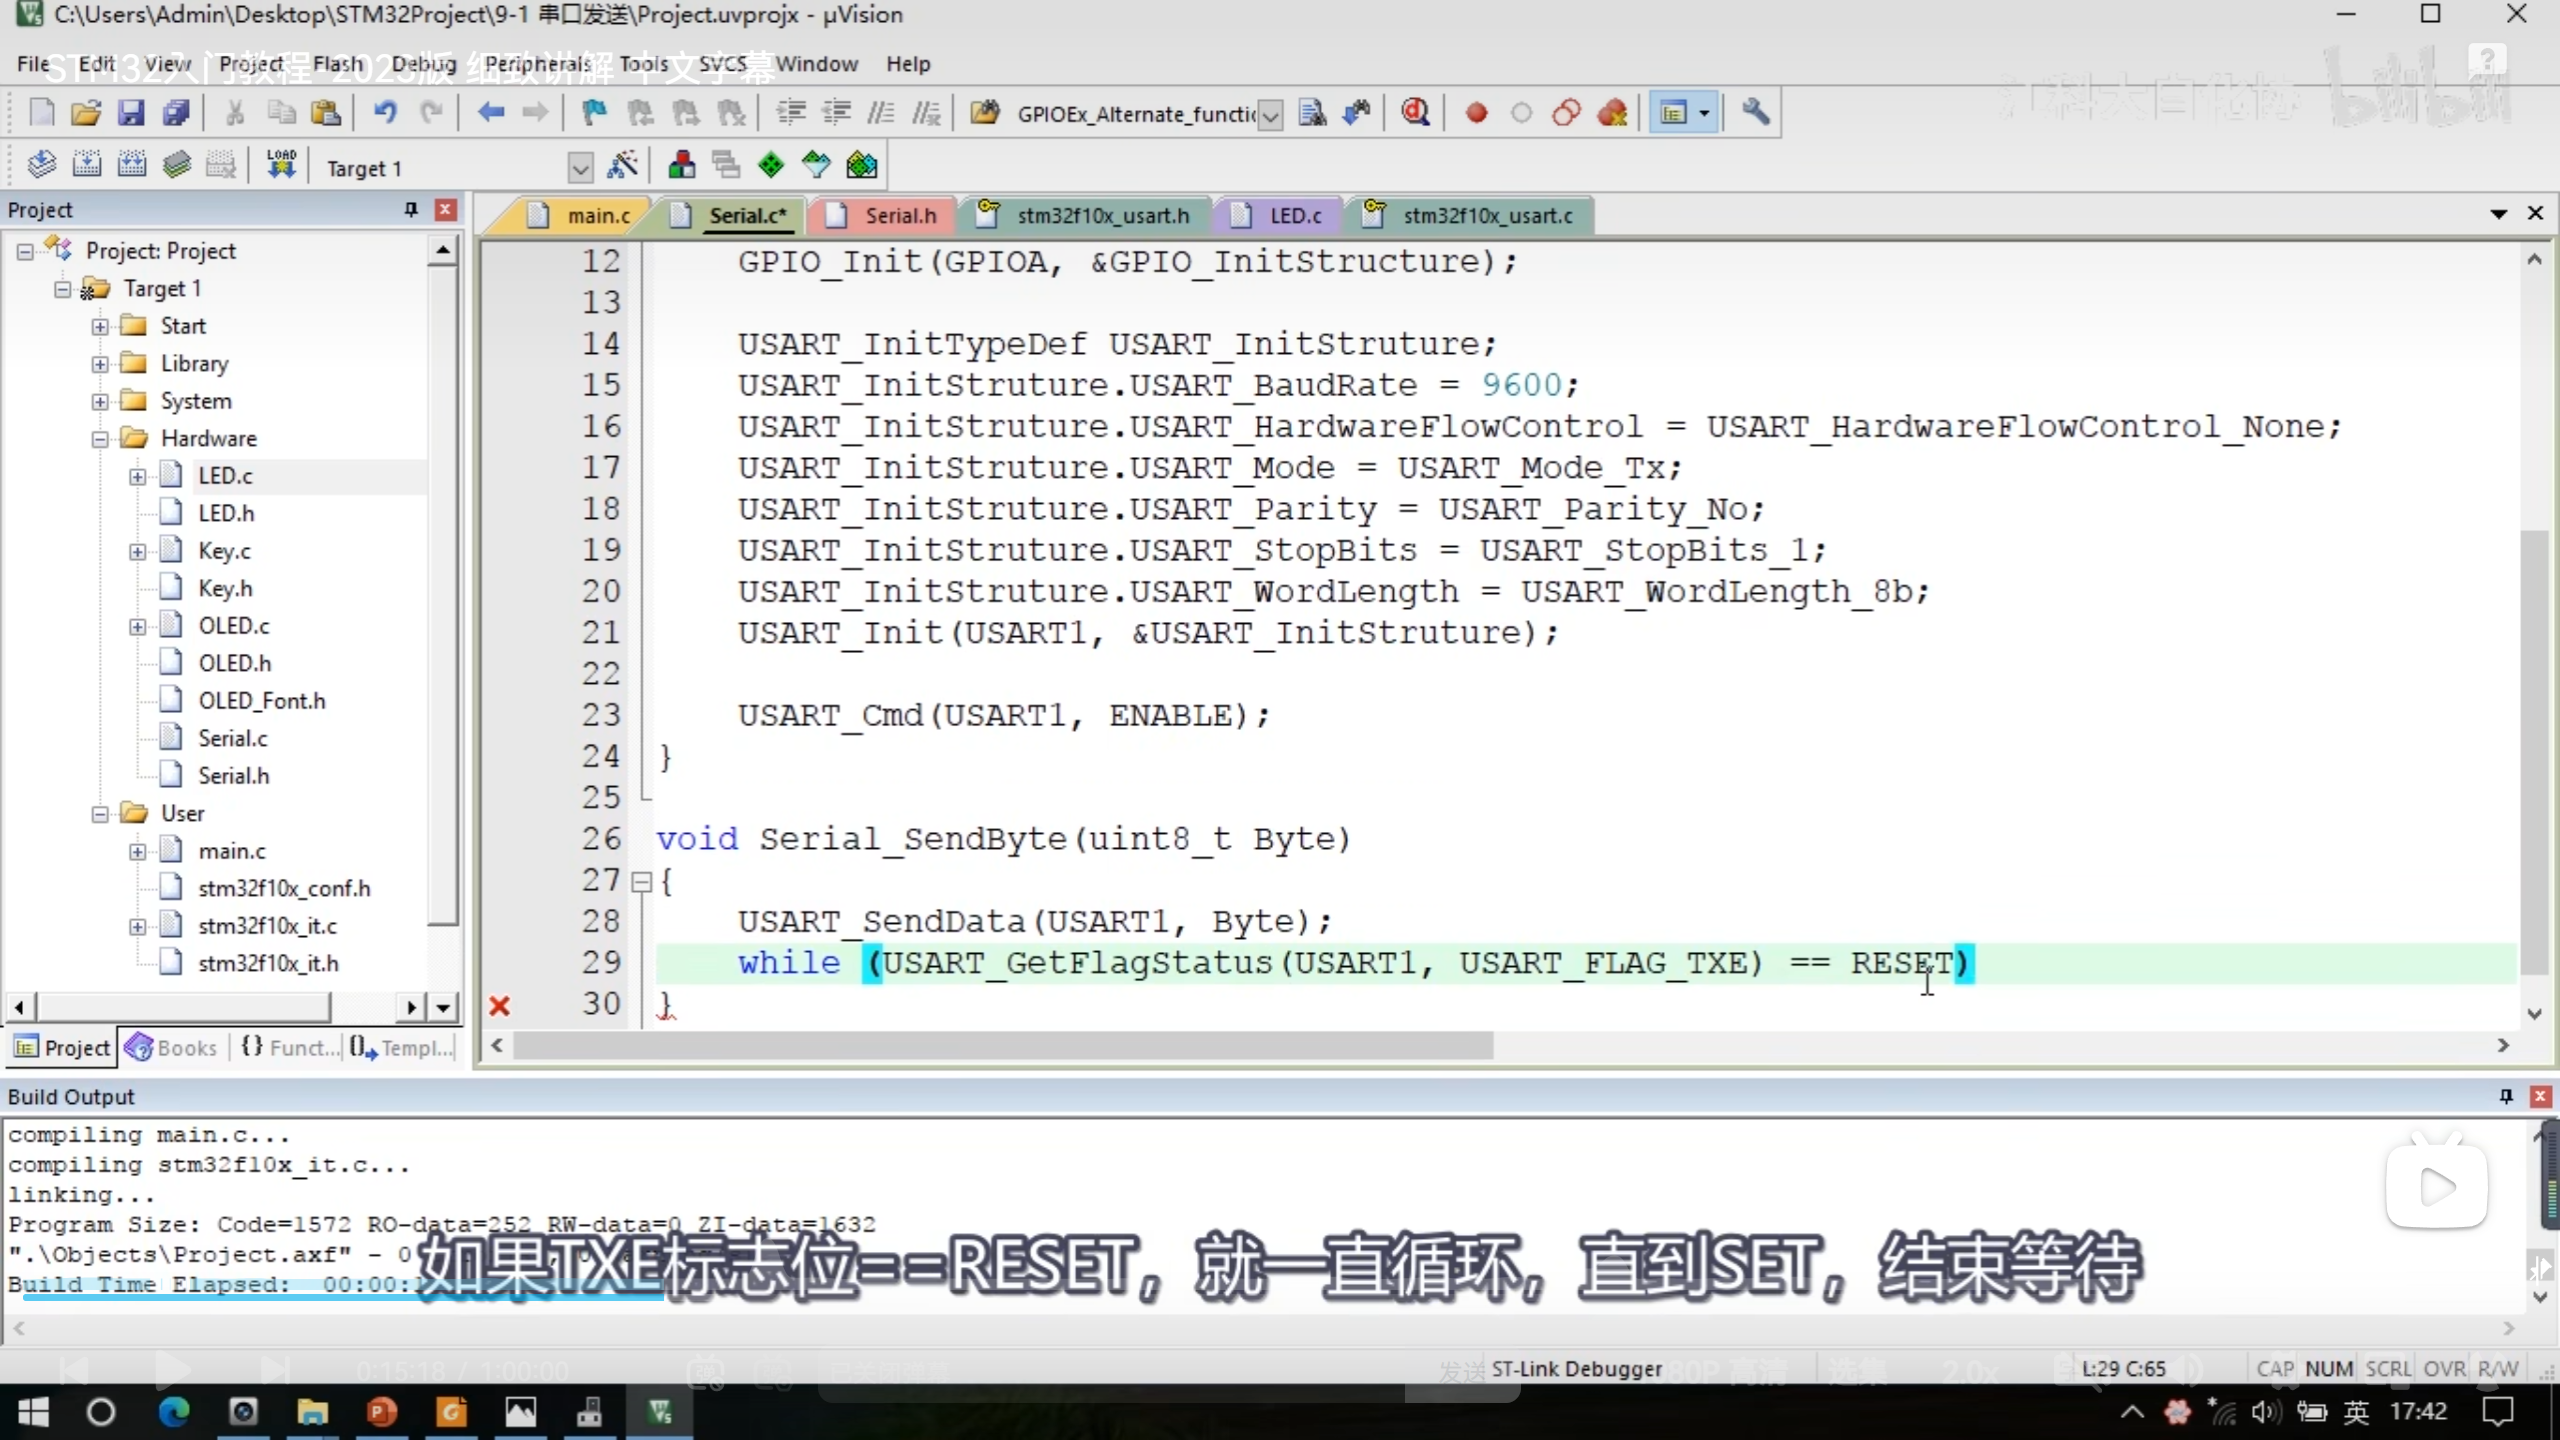Toggle the Build Output panel pin
This screenshot has height=1440, width=2560.
click(2506, 1096)
